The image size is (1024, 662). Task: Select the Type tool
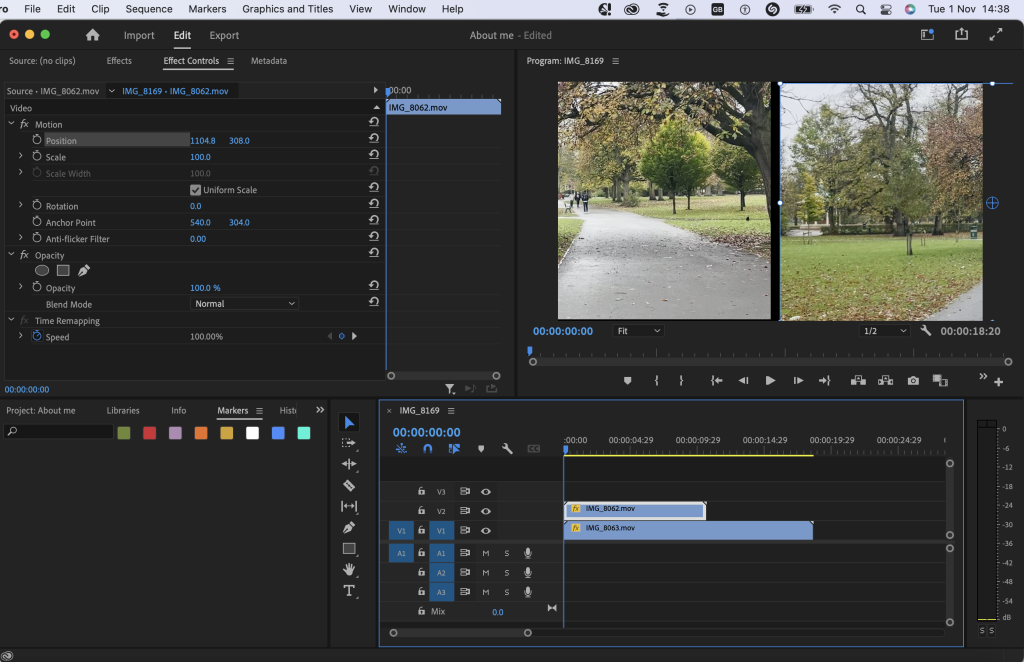(349, 591)
